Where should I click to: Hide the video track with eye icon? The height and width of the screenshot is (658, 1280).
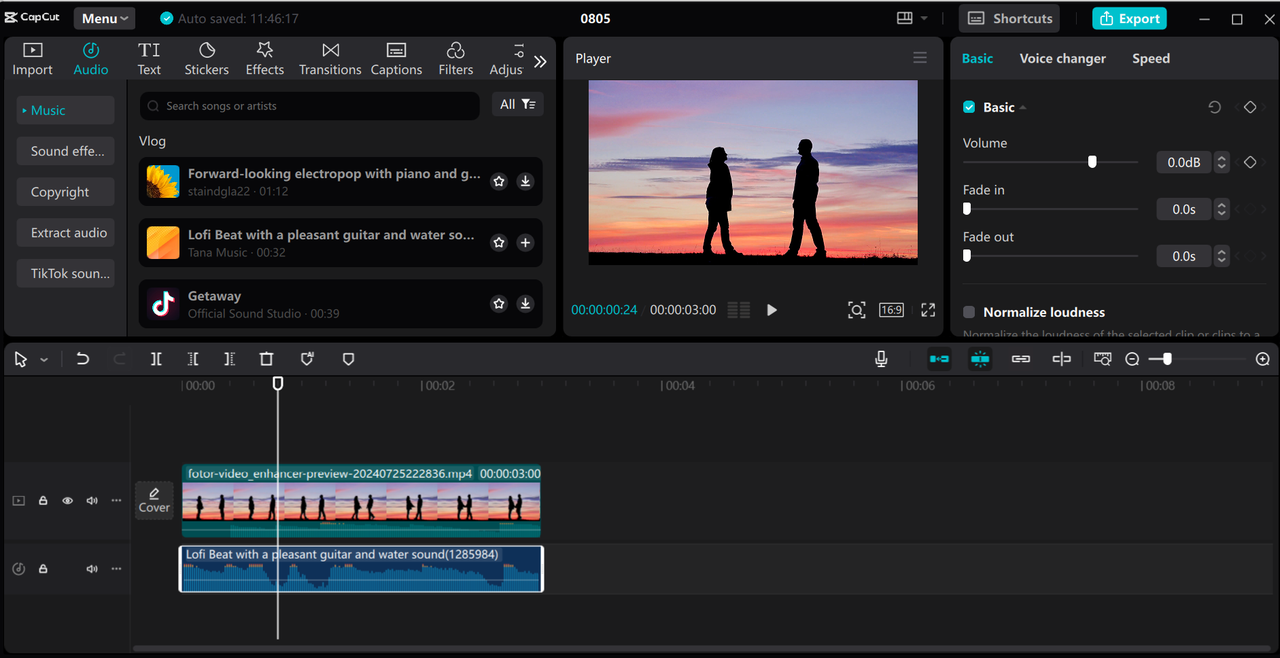pos(68,501)
